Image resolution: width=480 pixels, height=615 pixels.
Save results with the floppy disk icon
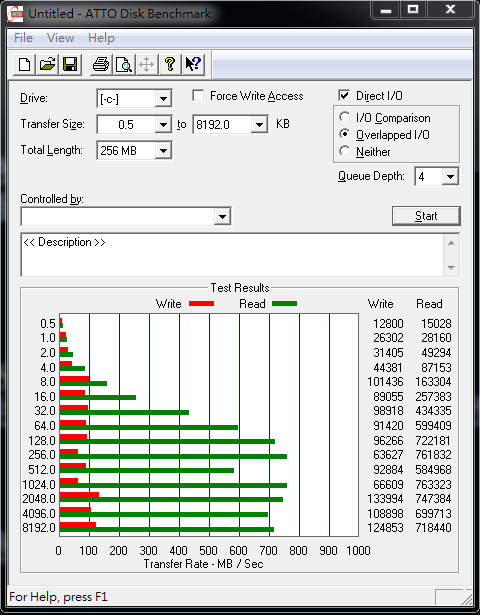[x=70, y=64]
